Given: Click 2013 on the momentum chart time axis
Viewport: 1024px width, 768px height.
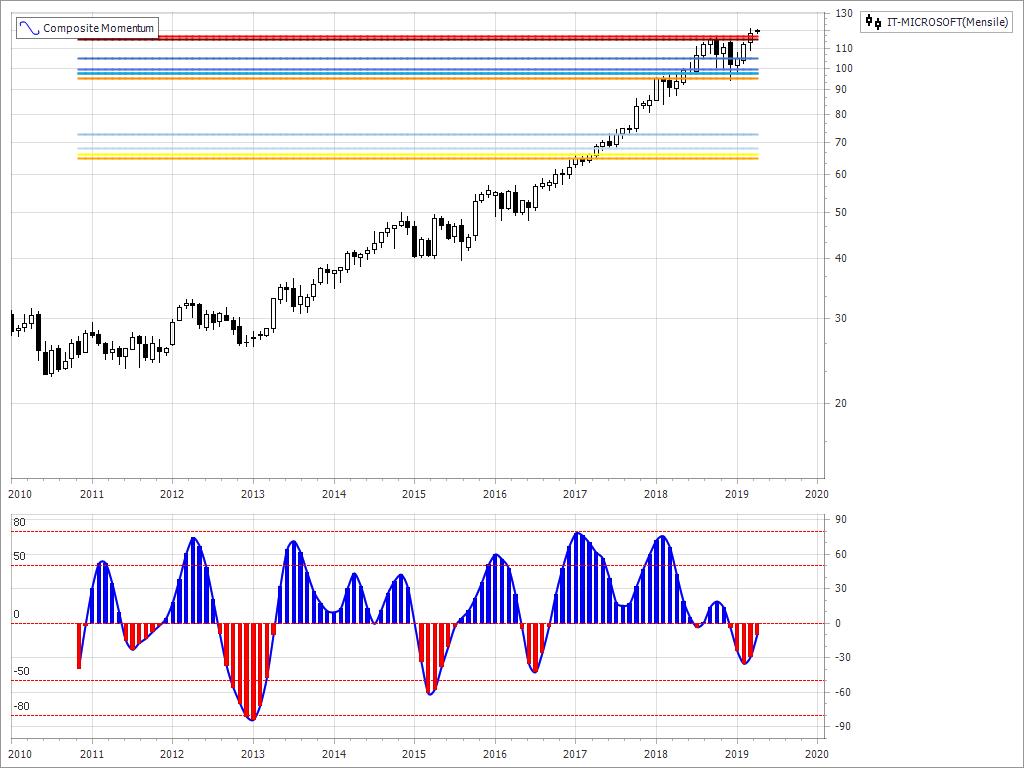Looking at the screenshot, I should (x=253, y=754).
